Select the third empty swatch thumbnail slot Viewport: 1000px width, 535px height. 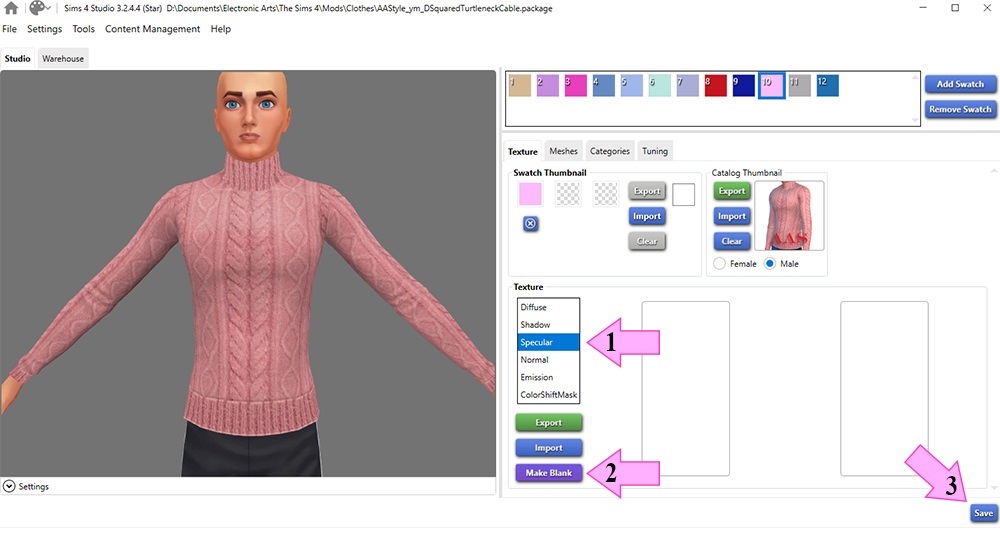click(x=605, y=194)
